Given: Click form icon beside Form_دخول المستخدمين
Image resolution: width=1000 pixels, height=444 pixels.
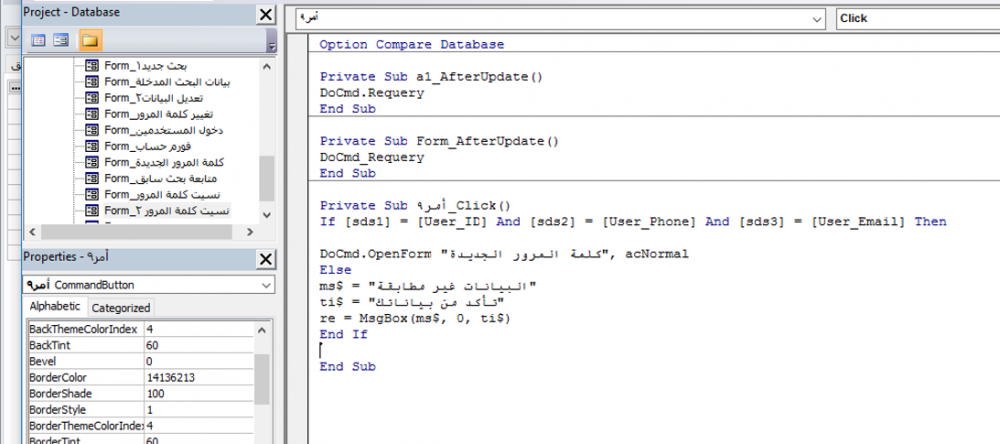Looking at the screenshot, I should 92,130.
